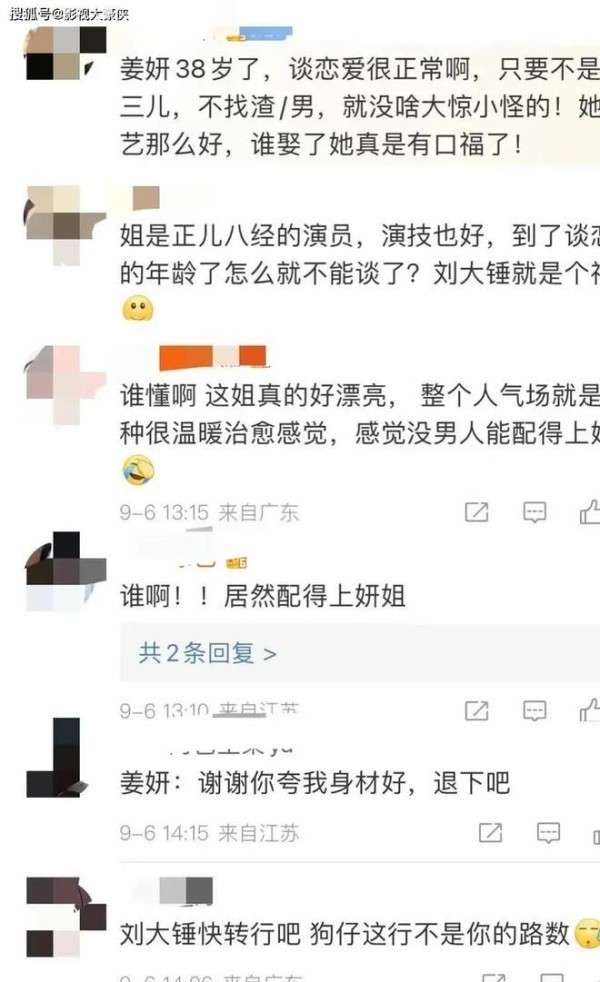600x982 pixels.
Task: Expand 共2条回复 replies
Action: tap(207, 653)
